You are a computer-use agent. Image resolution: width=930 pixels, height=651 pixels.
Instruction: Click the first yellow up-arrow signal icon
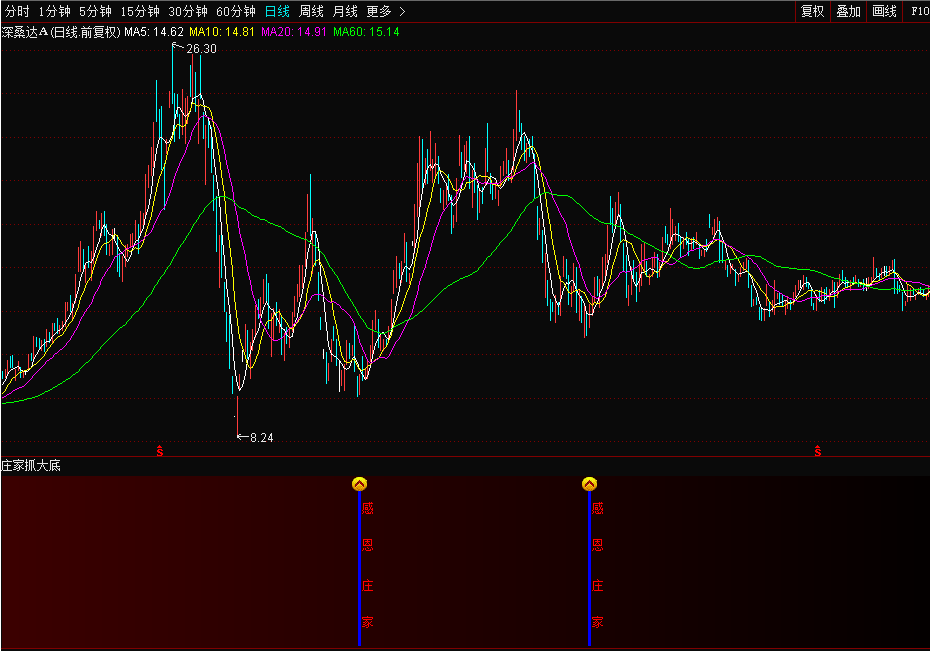point(359,484)
